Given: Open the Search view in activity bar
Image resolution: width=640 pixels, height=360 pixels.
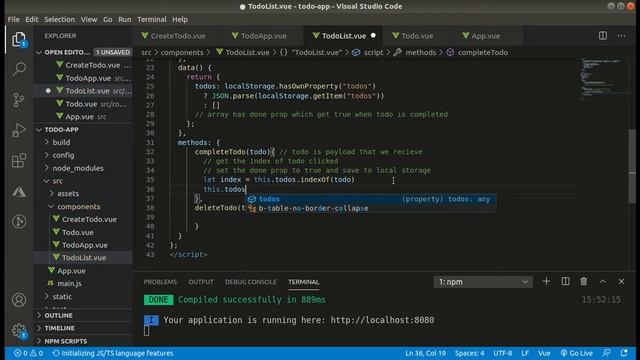Looking at the screenshot, I should (x=19, y=69).
